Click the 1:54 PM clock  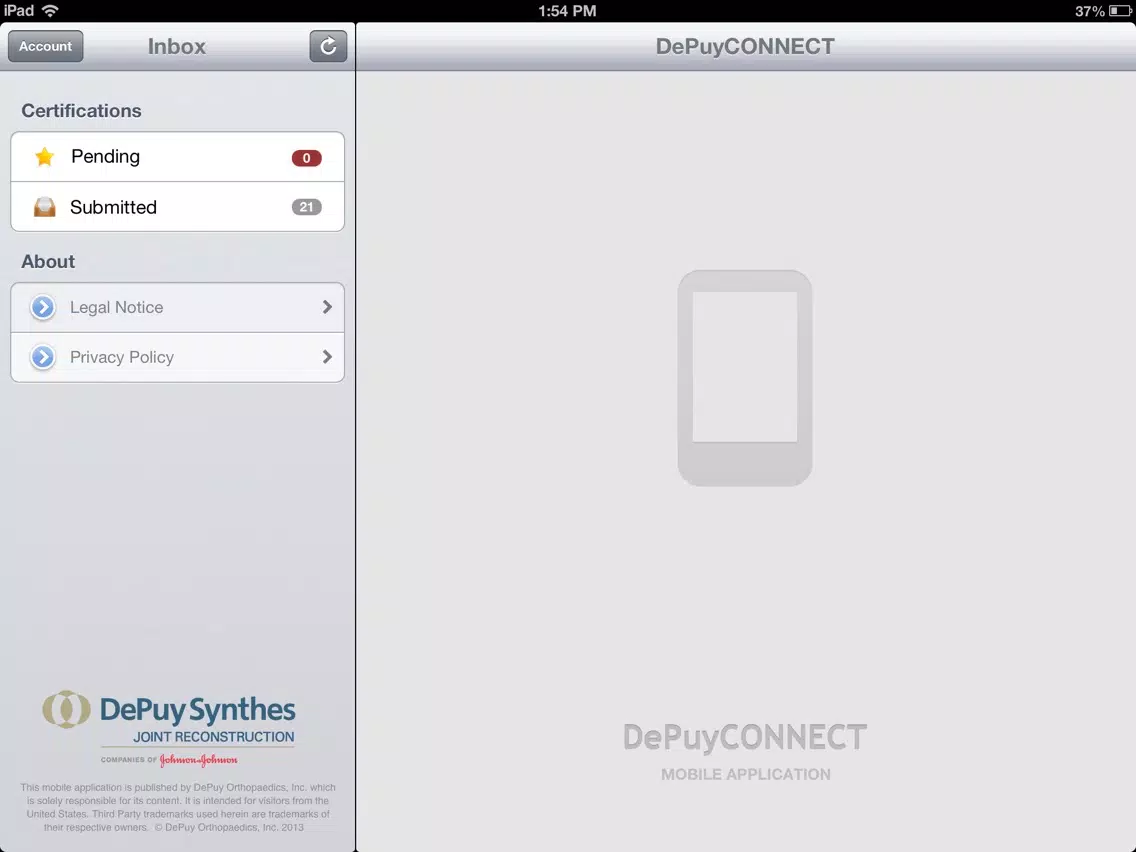pos(567,11)
